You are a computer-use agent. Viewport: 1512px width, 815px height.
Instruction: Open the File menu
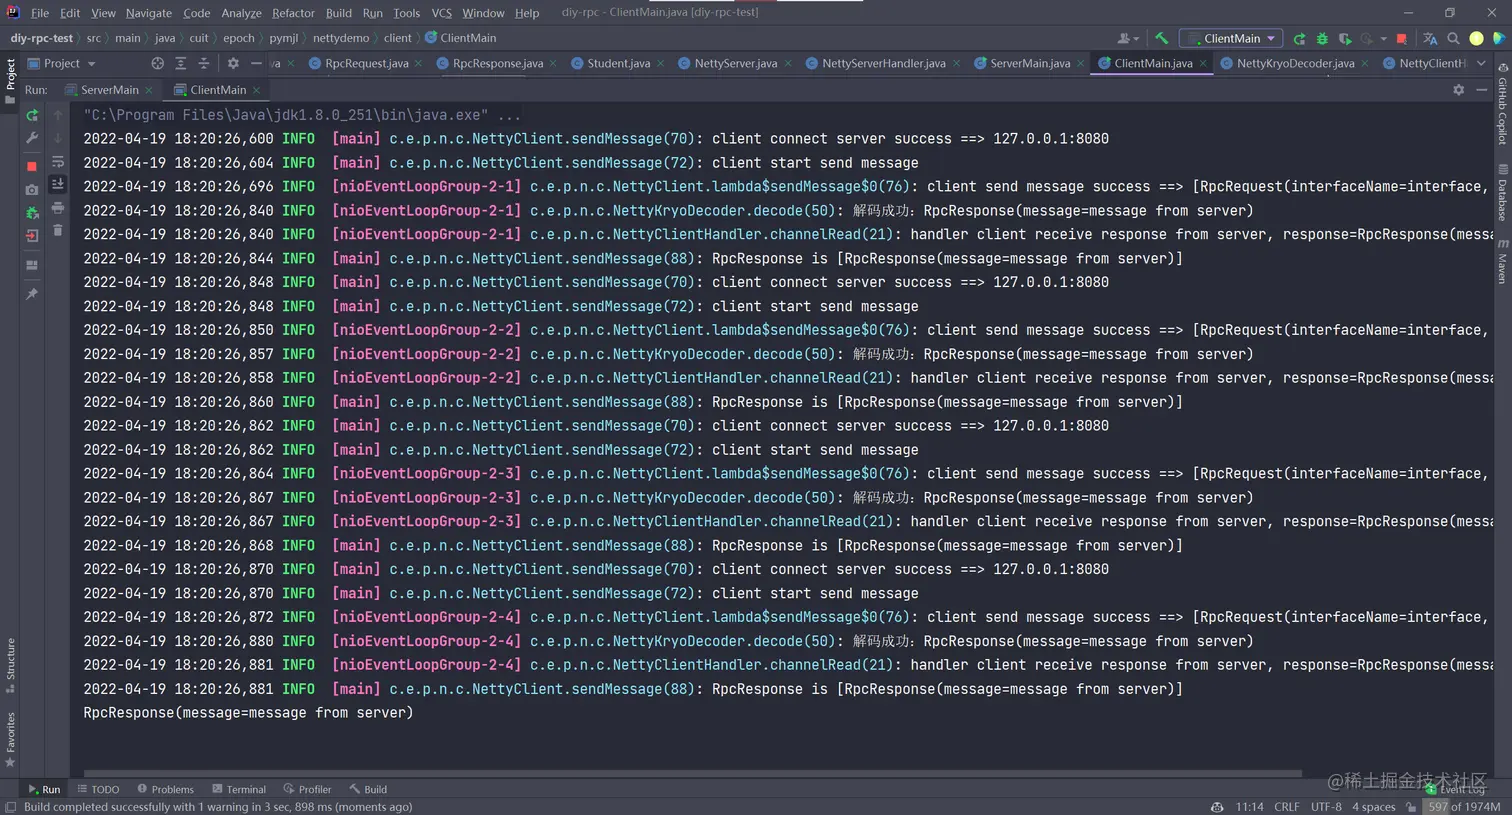click(x=40, y=13)
